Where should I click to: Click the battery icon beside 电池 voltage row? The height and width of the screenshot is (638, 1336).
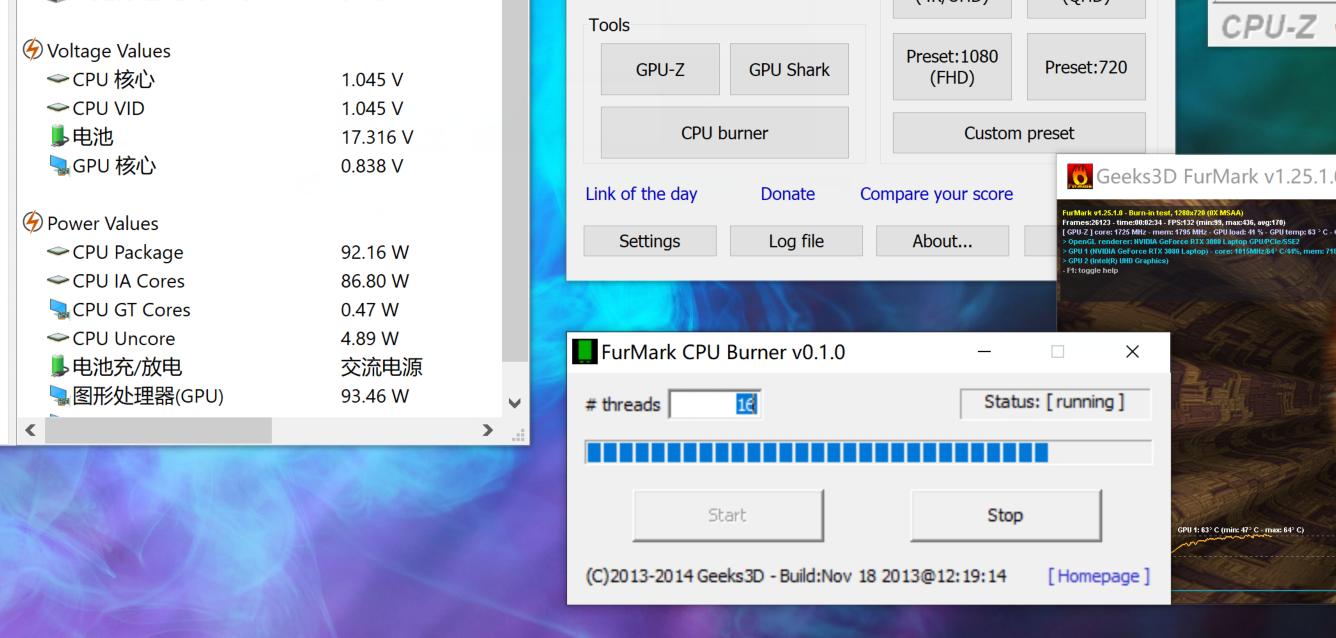point(58,137)
